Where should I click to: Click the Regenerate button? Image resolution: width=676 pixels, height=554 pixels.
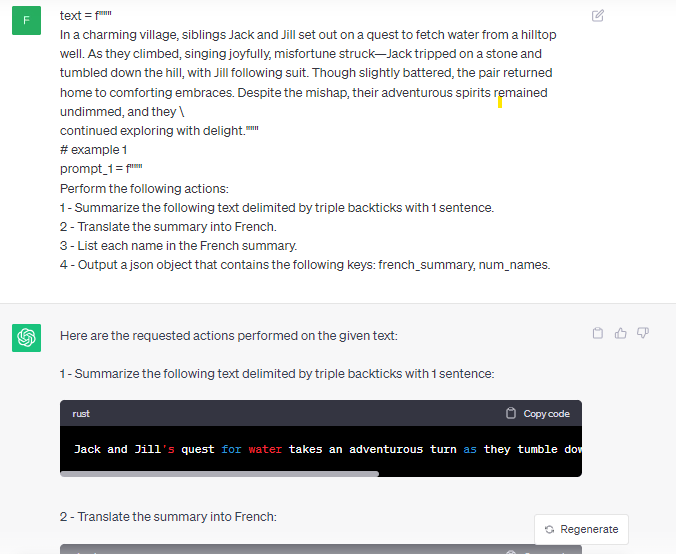pyautogui.click(x=581, y=529)
